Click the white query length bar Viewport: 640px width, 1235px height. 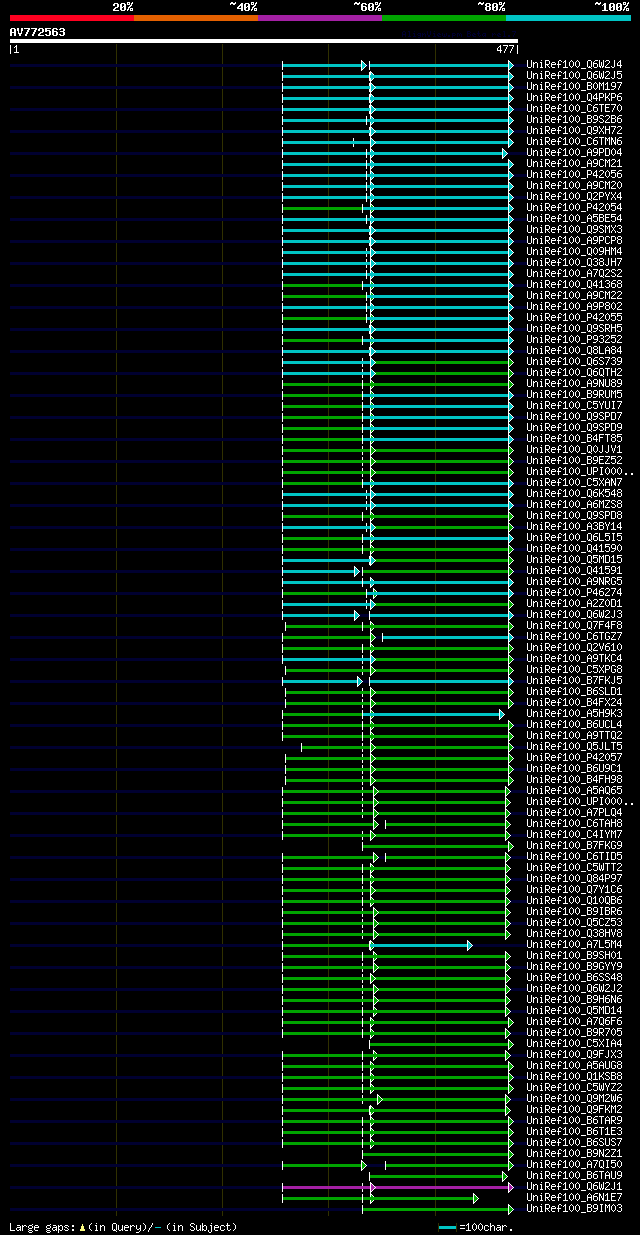pos(263,41)
